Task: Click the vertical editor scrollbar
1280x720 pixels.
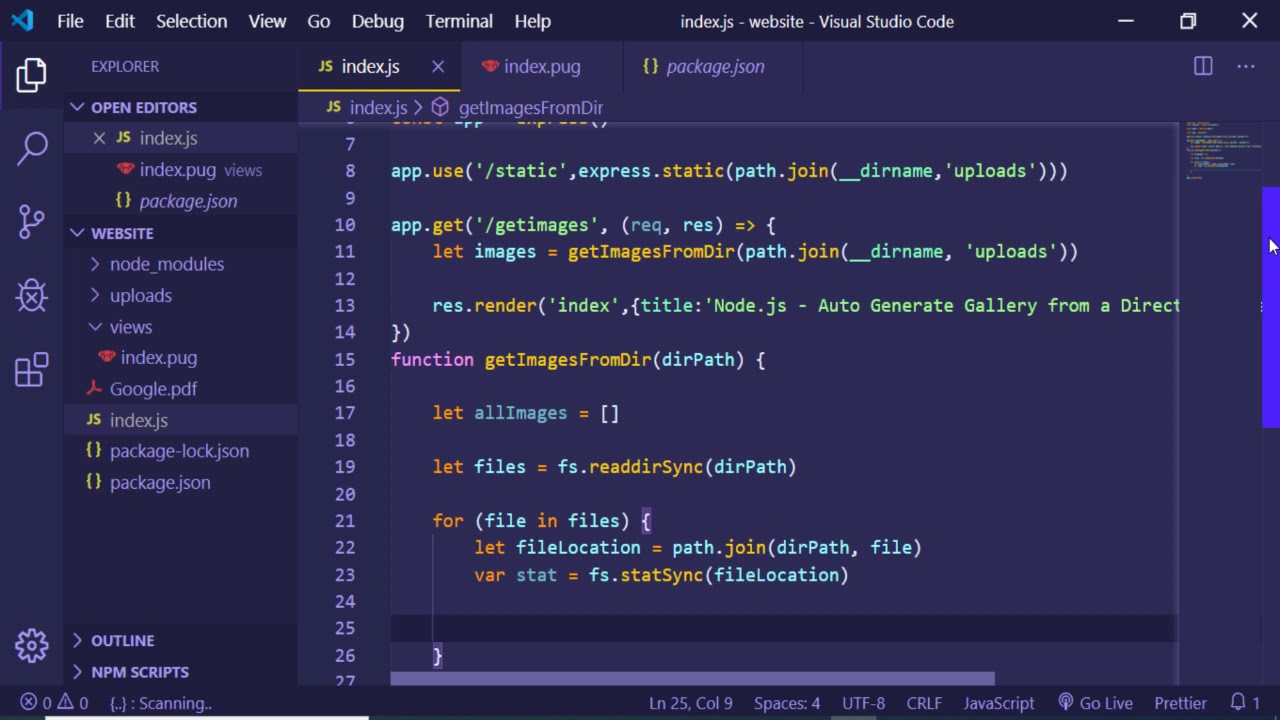Action: [1270, 307]
